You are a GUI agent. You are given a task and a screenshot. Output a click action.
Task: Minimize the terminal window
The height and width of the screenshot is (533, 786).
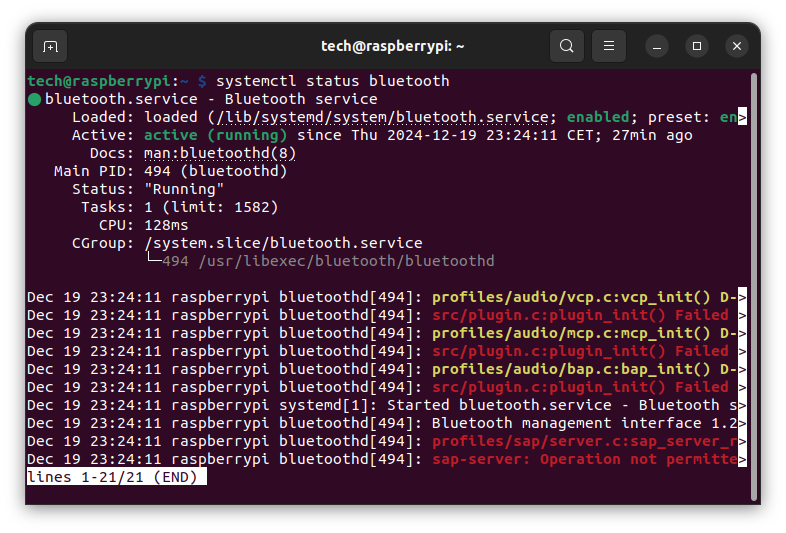coord(657,46)
